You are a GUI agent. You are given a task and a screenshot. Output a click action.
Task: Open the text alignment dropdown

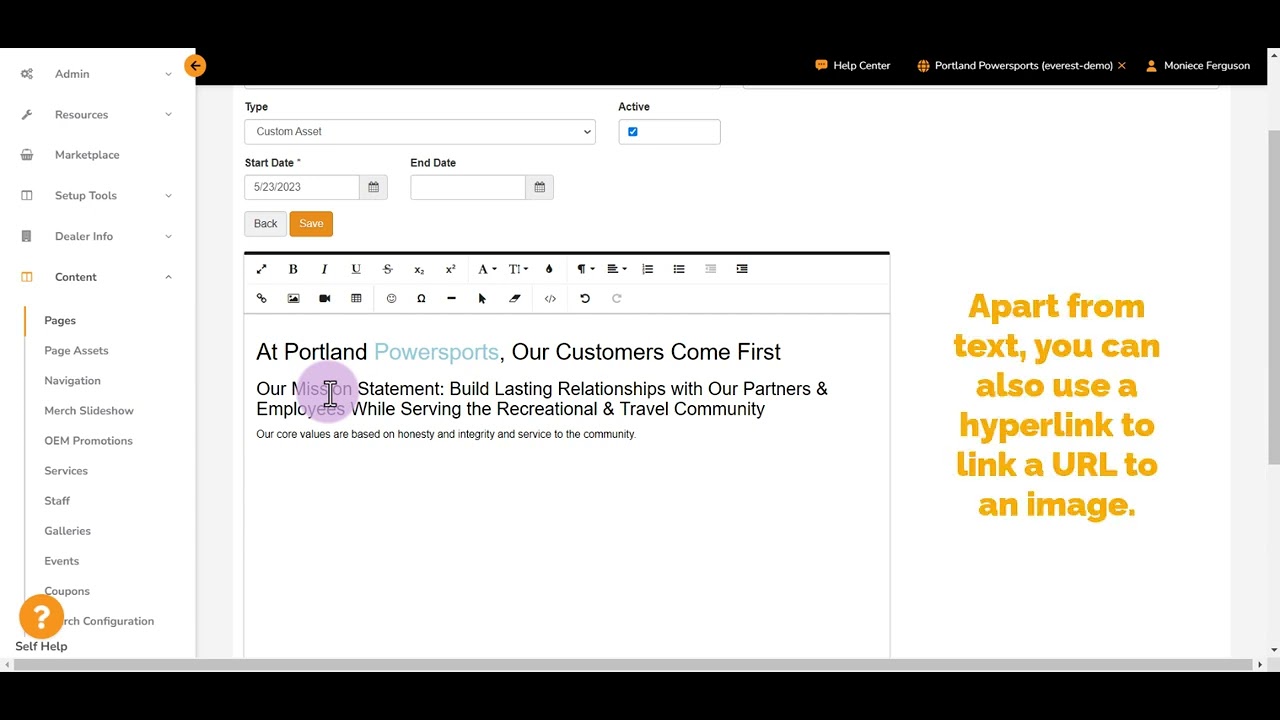point(616,269)
